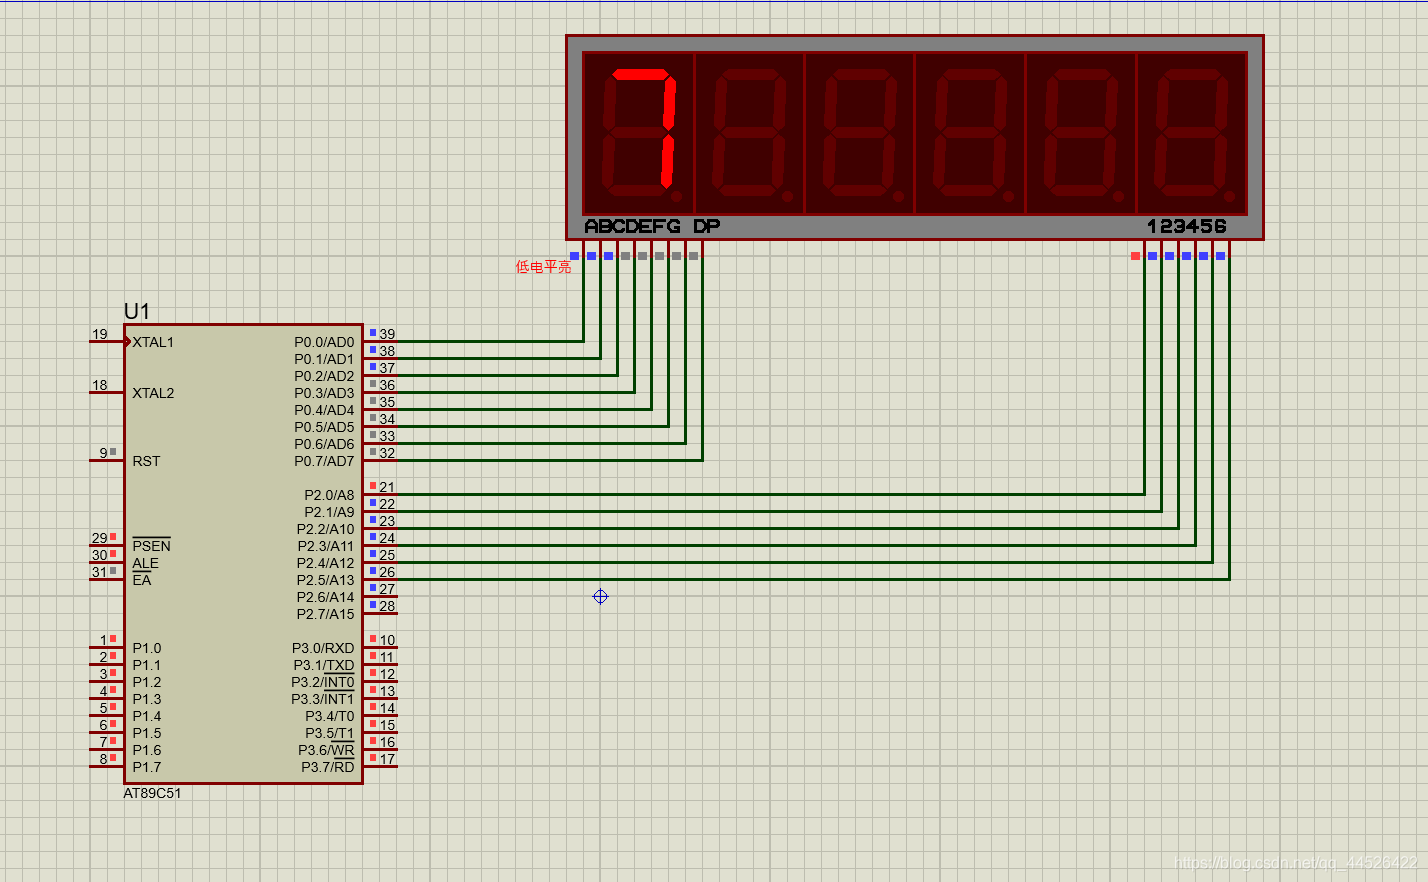1428x882 pixels.
Task: Select the ALE pin label
Action: point(145,563)
